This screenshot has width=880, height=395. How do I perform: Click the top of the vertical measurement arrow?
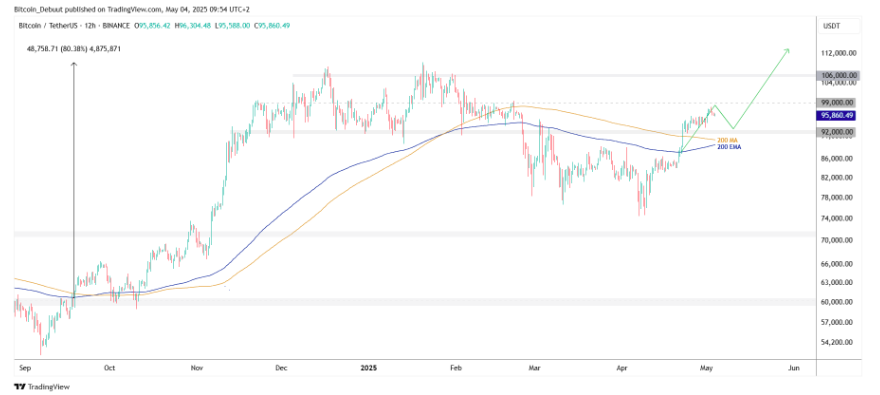click(74, 65)
